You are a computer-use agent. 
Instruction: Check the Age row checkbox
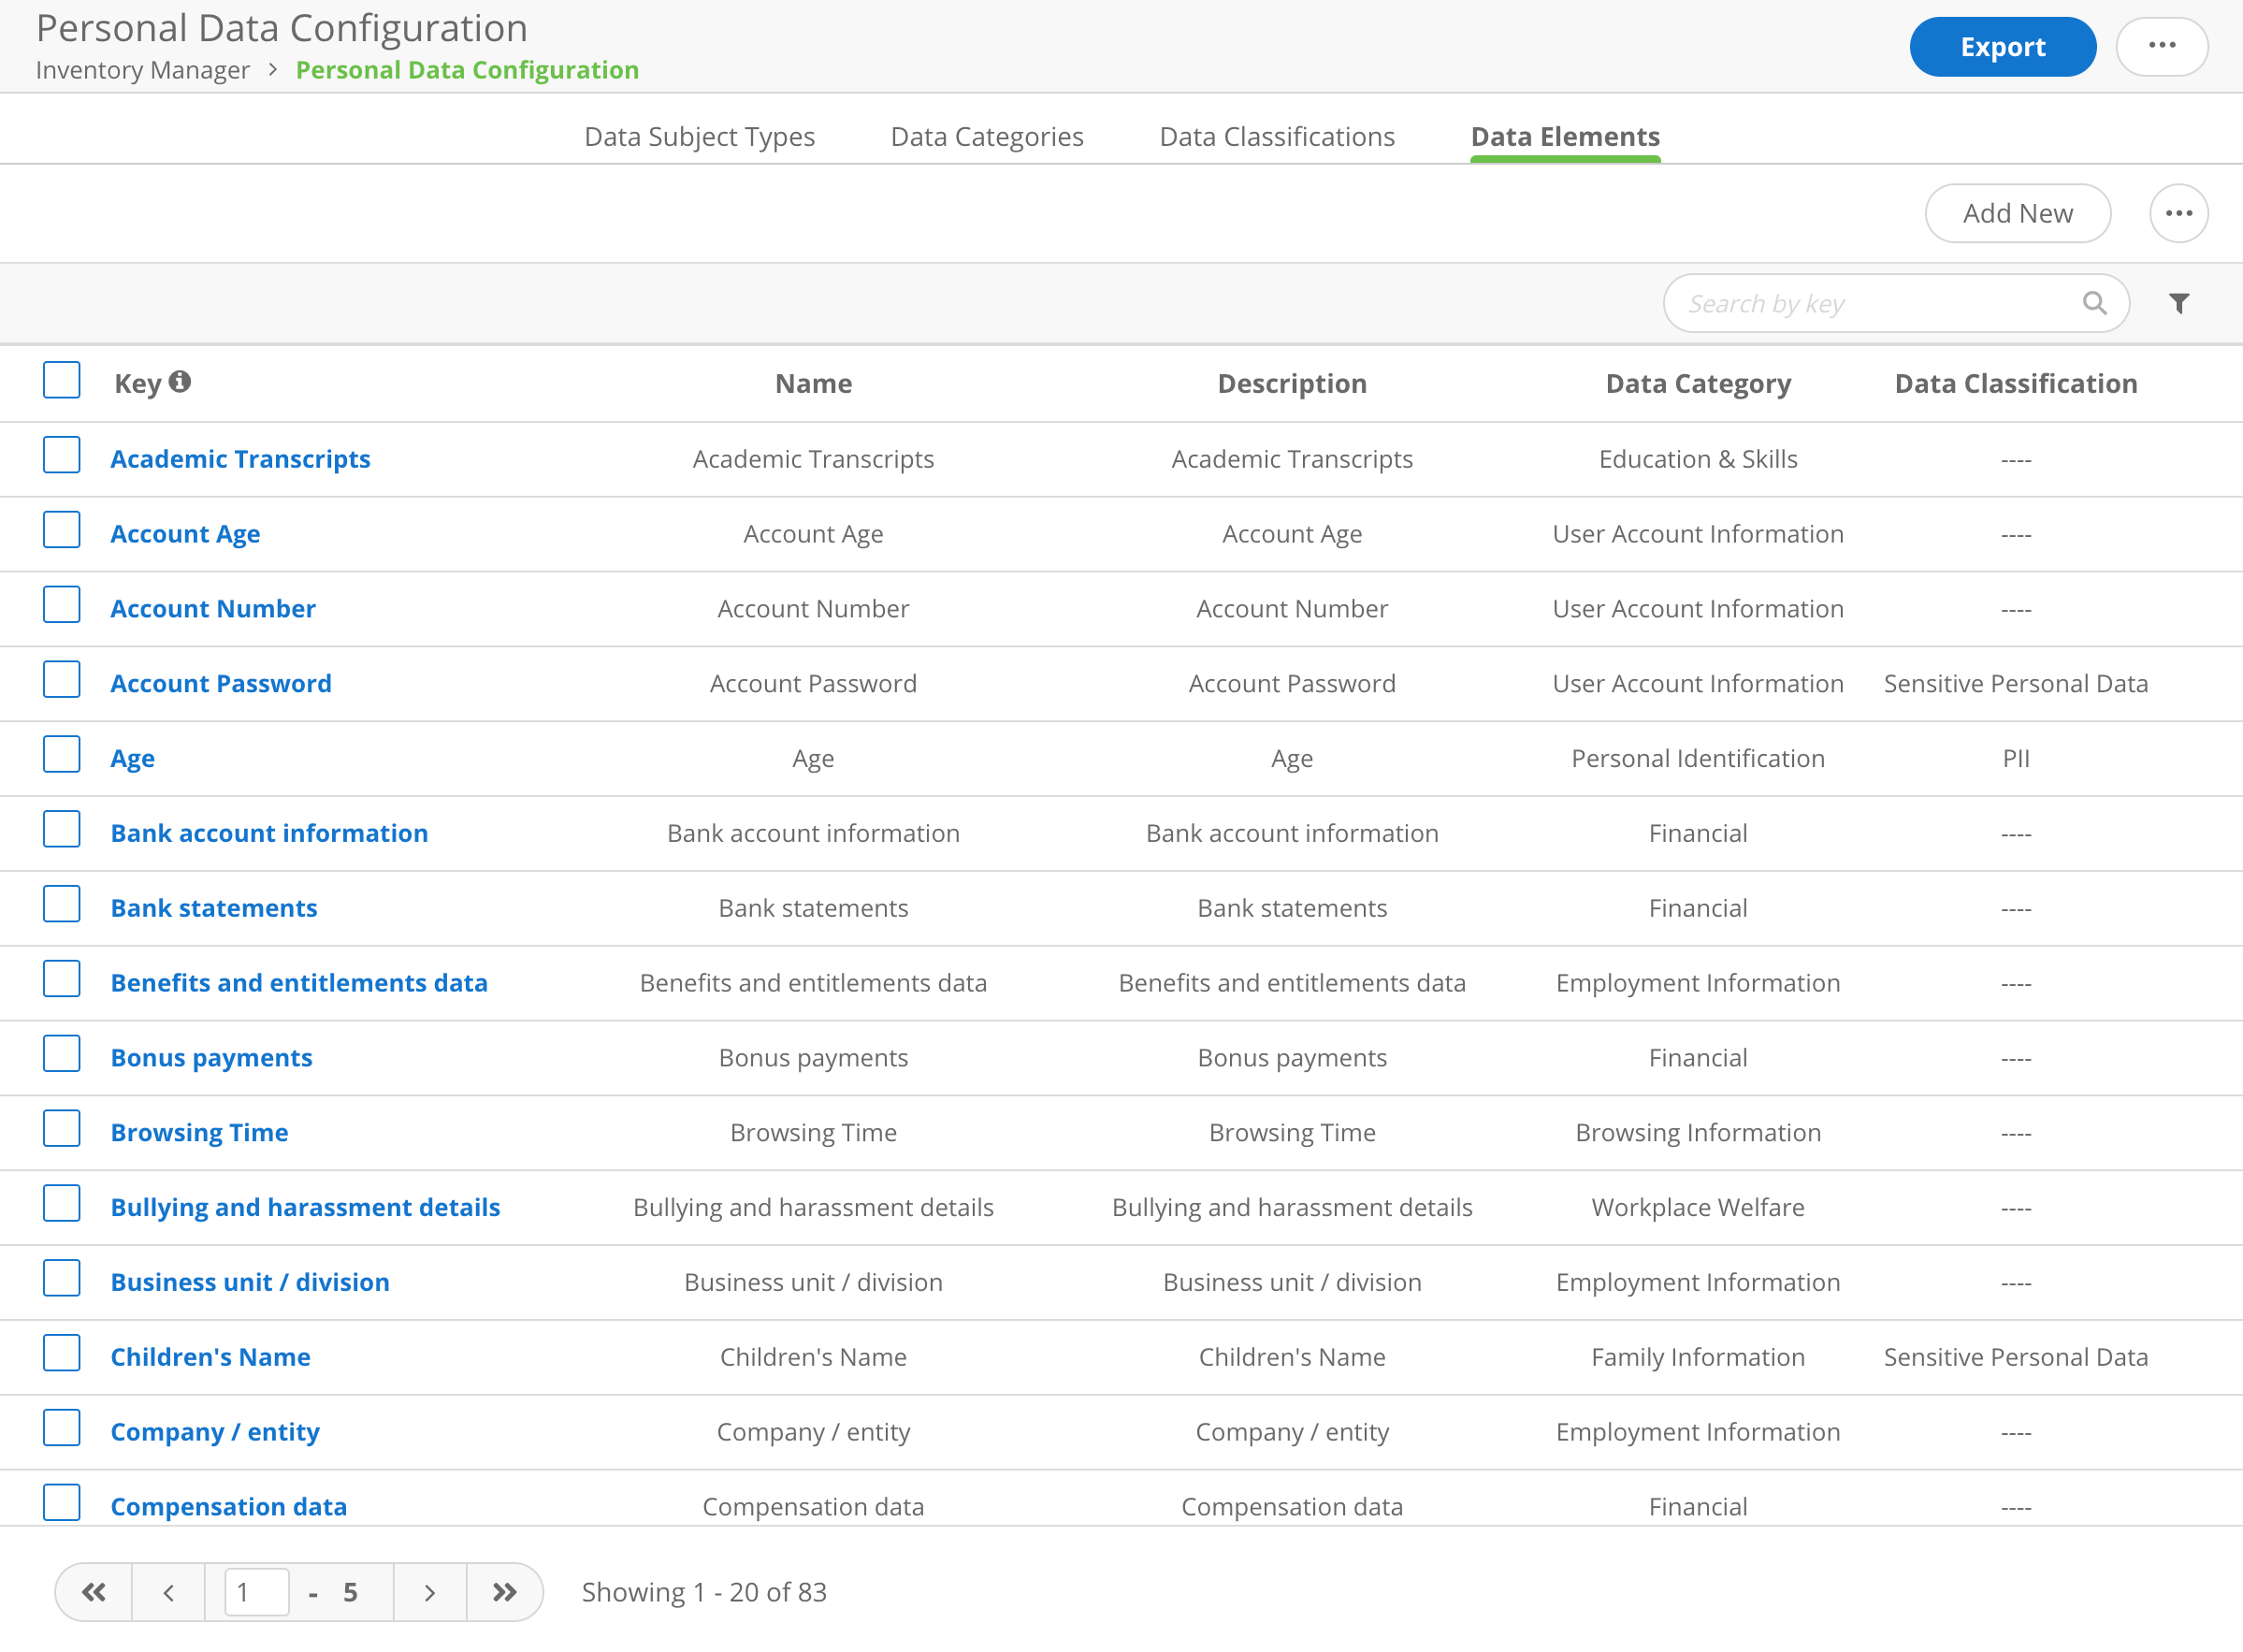tap(61, 754)
